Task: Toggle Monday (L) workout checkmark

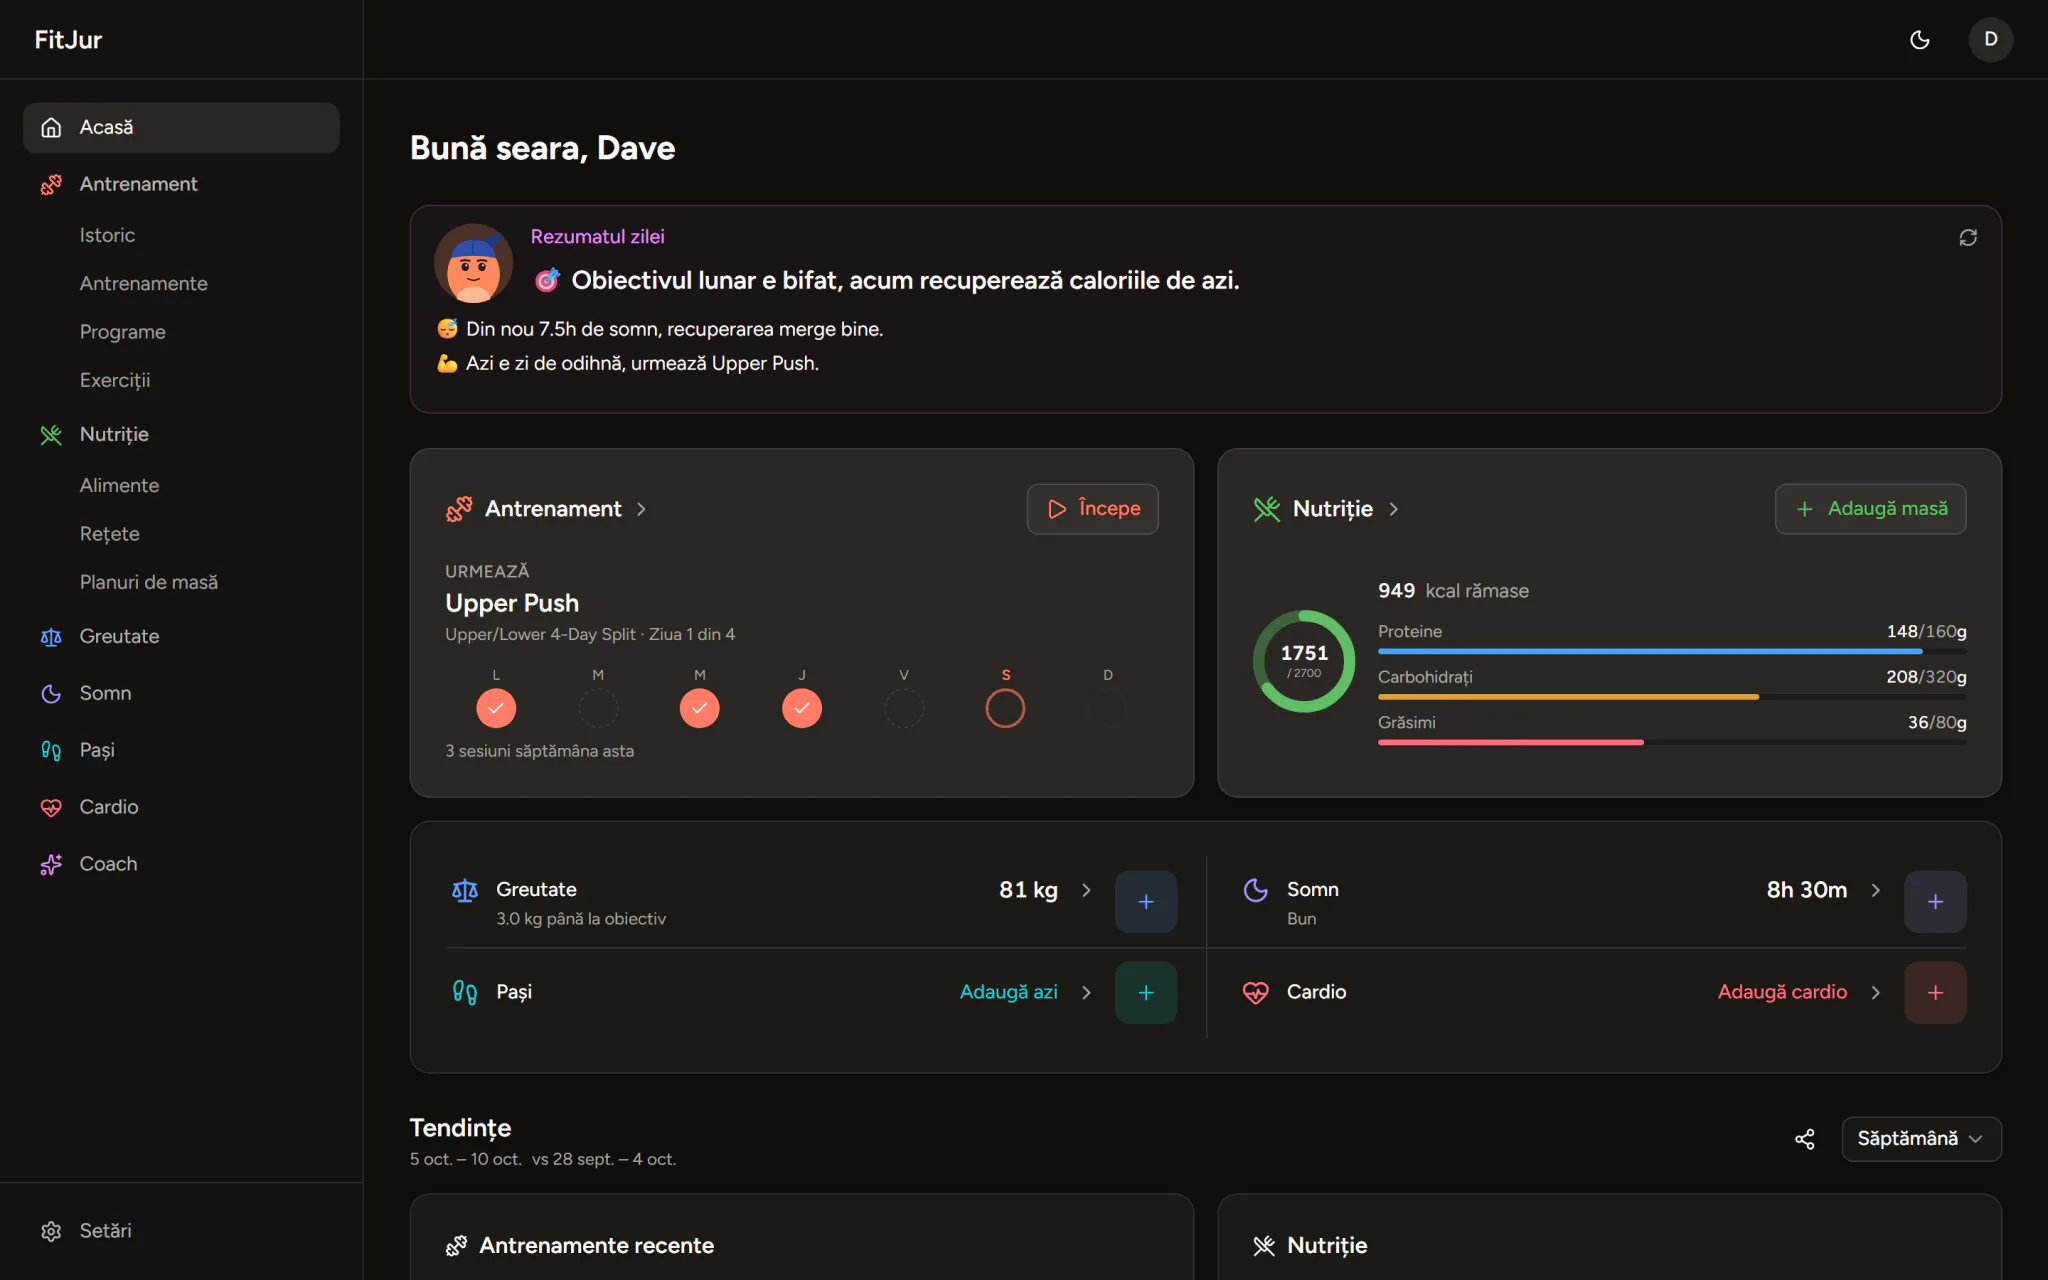Action: [x=496, y=708]
